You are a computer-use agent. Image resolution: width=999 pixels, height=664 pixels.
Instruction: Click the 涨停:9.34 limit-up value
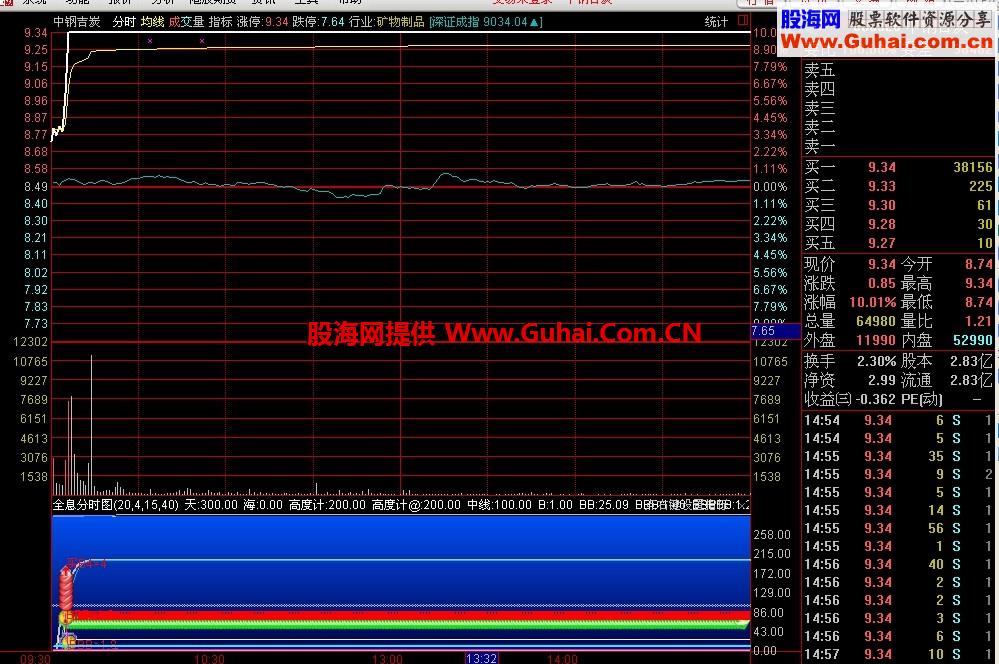click(x=262, y=22)
